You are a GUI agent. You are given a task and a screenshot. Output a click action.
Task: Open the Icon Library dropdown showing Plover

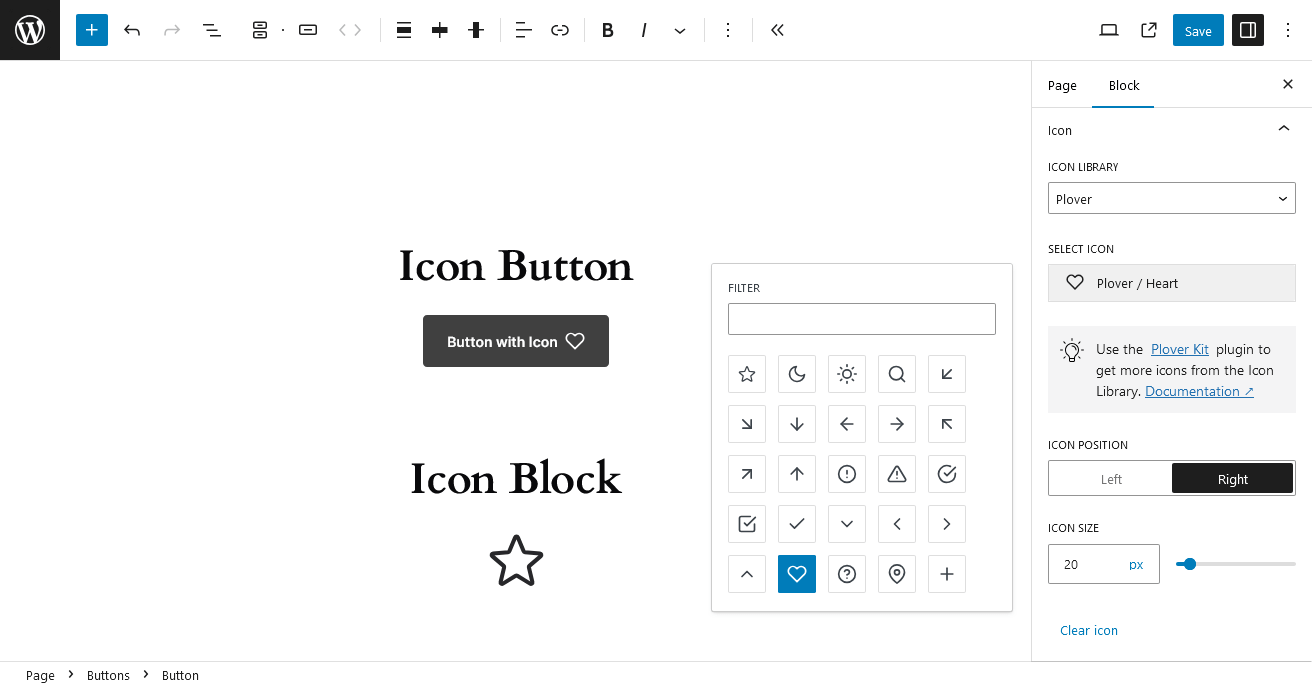click(x=1171, y=198)
